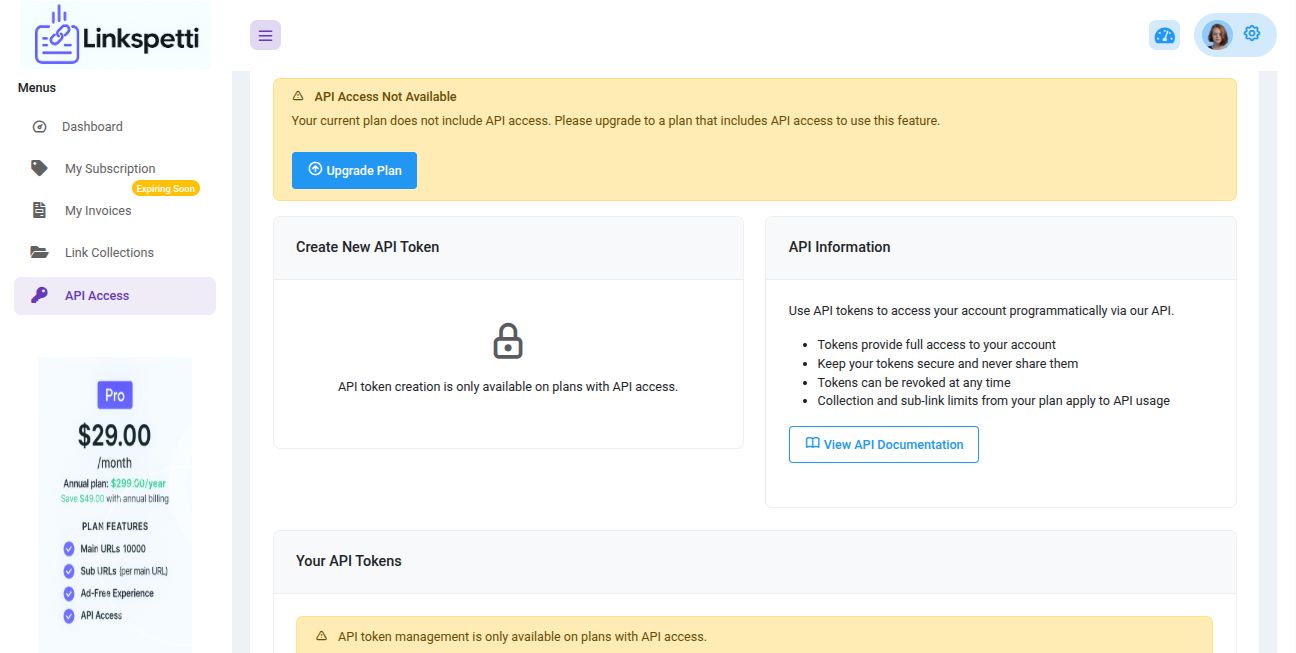Toggle the sidebar hamburger menu
The height and width of the screenshot is (653, 1296).
[265, 35]
